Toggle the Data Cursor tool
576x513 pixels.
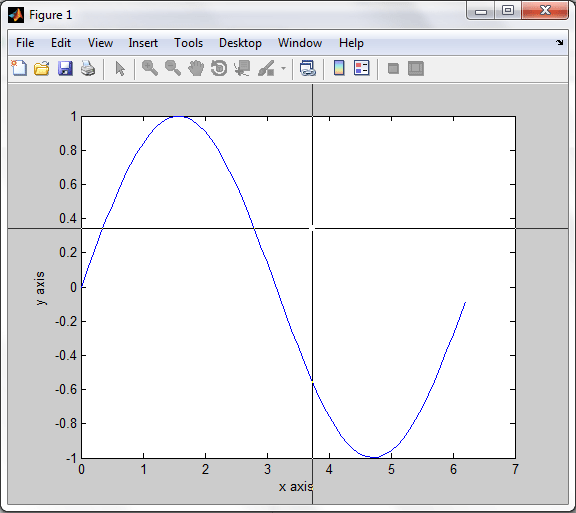point(242,68)
